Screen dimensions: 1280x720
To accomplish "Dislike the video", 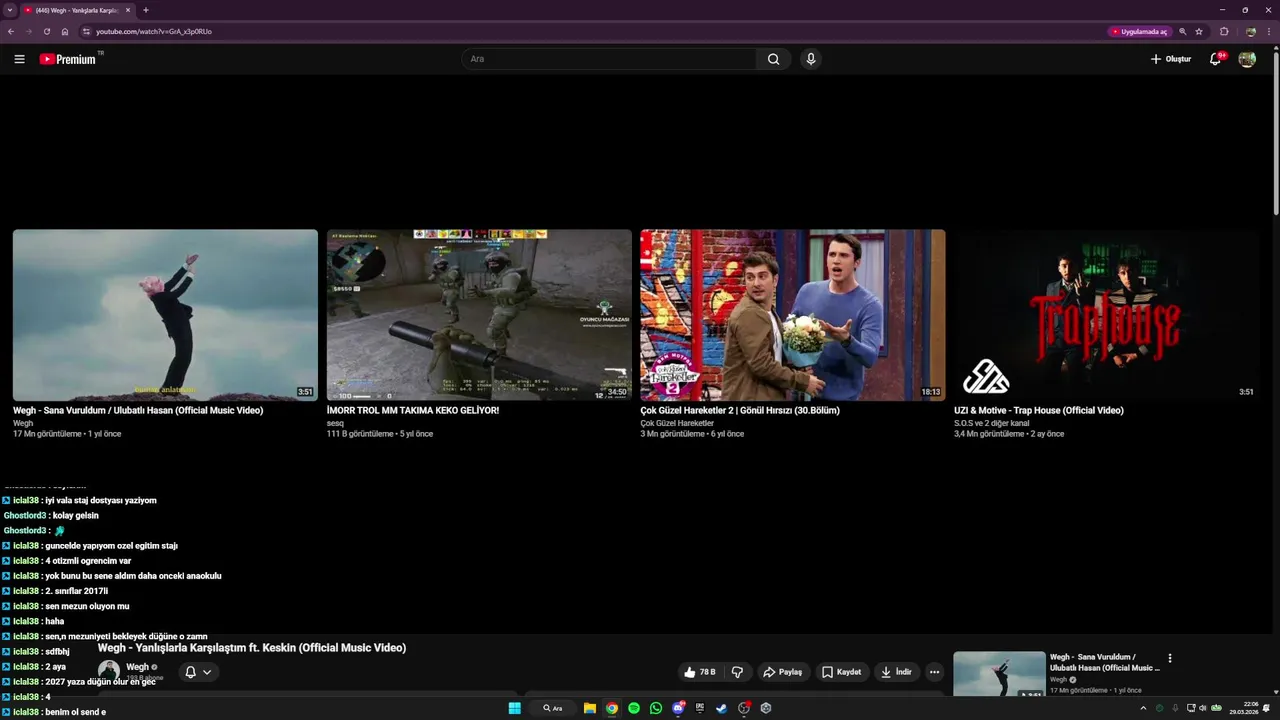I will [737, 672].
